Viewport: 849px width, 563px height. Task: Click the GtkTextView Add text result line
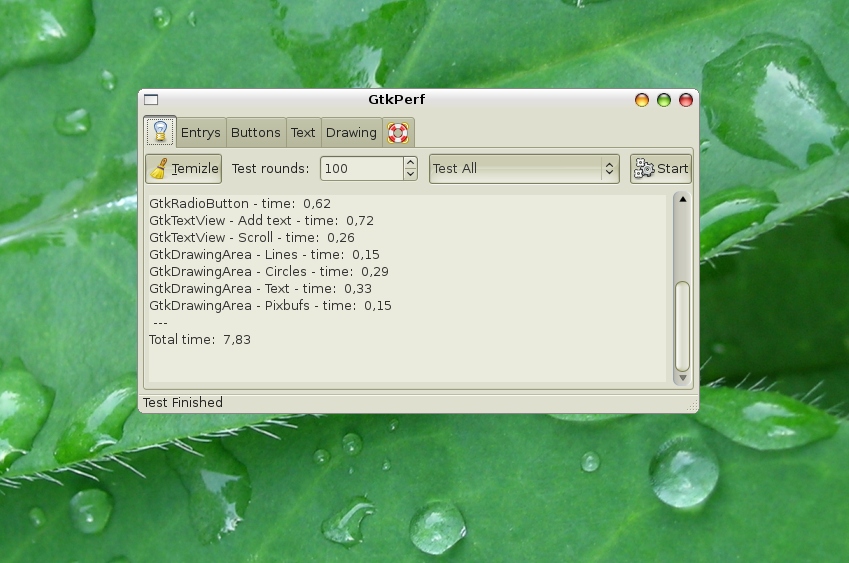(262, 221)
